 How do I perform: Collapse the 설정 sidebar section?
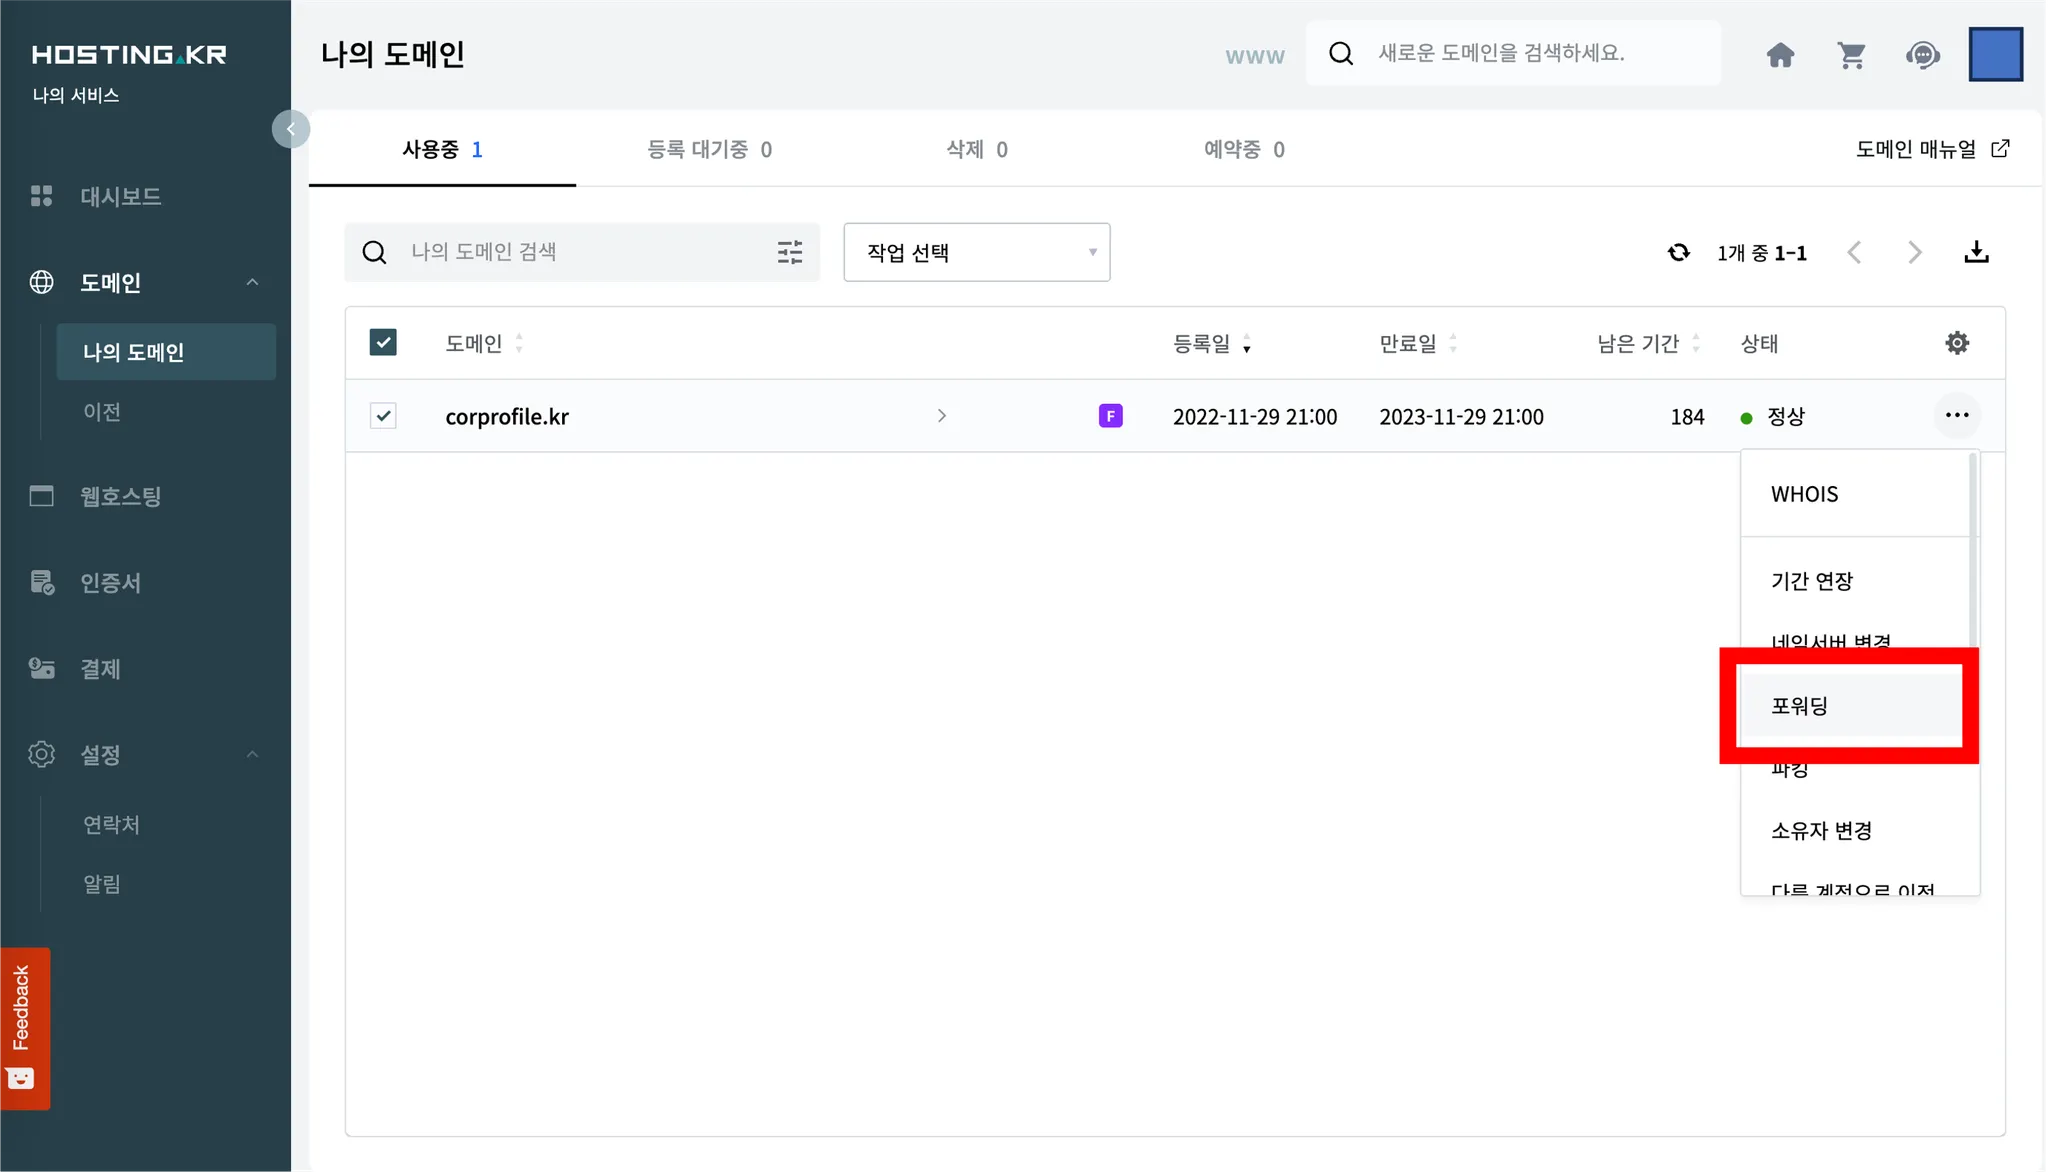click(x=252, y=754)
